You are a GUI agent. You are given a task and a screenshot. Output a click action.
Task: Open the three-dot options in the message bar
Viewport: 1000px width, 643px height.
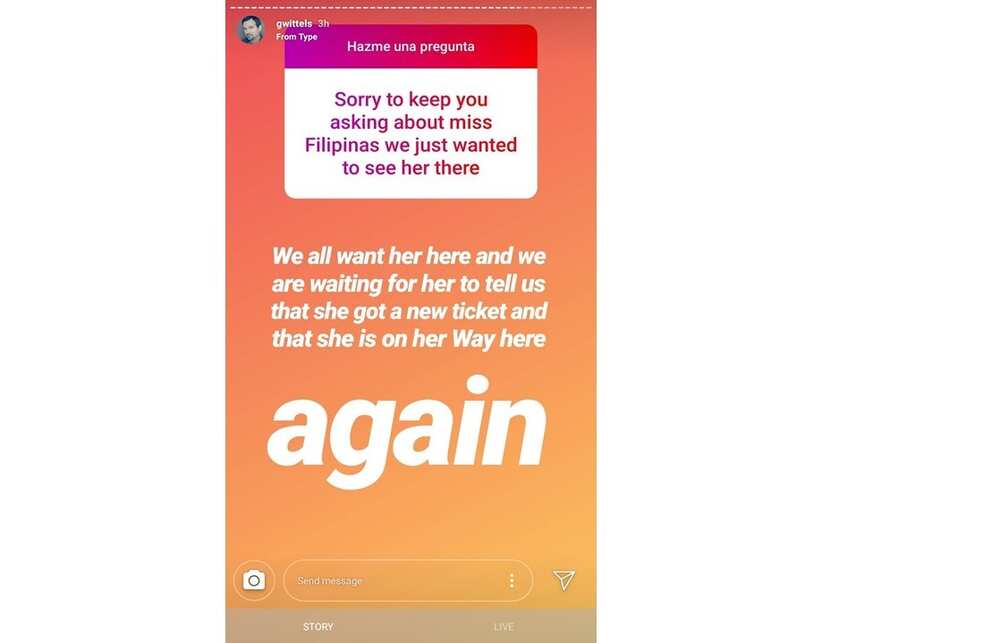click(x=511, y=580)
